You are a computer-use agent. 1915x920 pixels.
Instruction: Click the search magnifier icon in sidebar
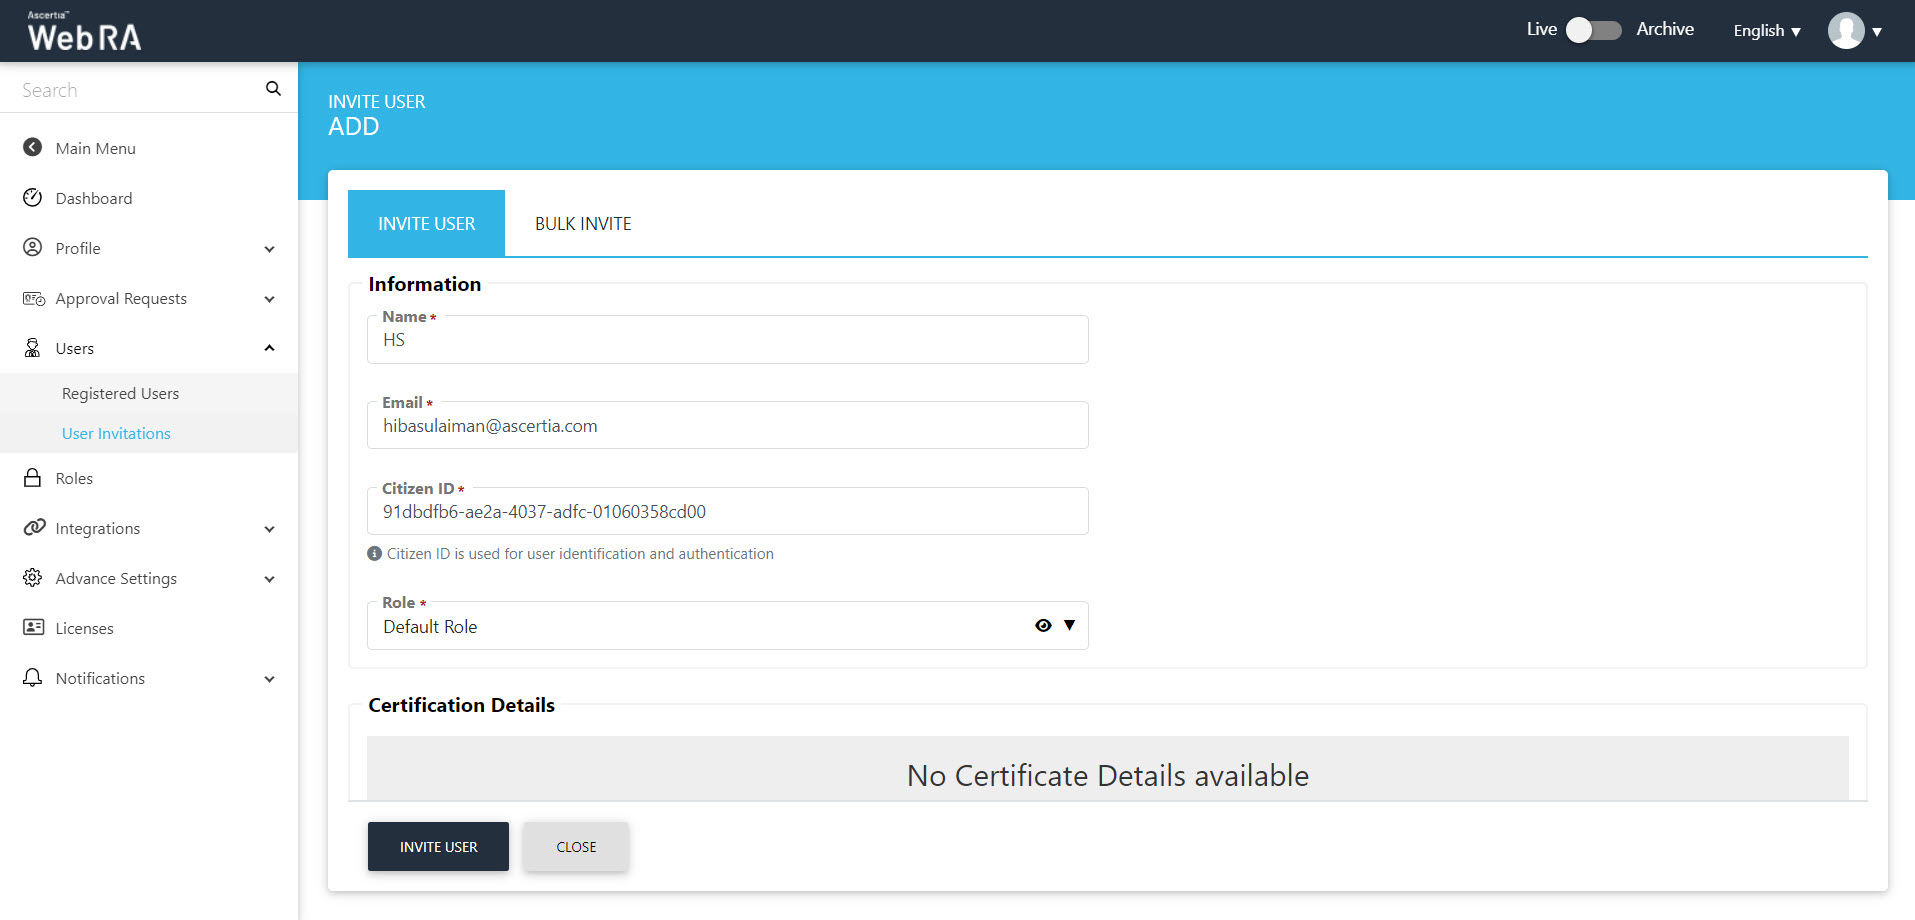coord(273,89)
